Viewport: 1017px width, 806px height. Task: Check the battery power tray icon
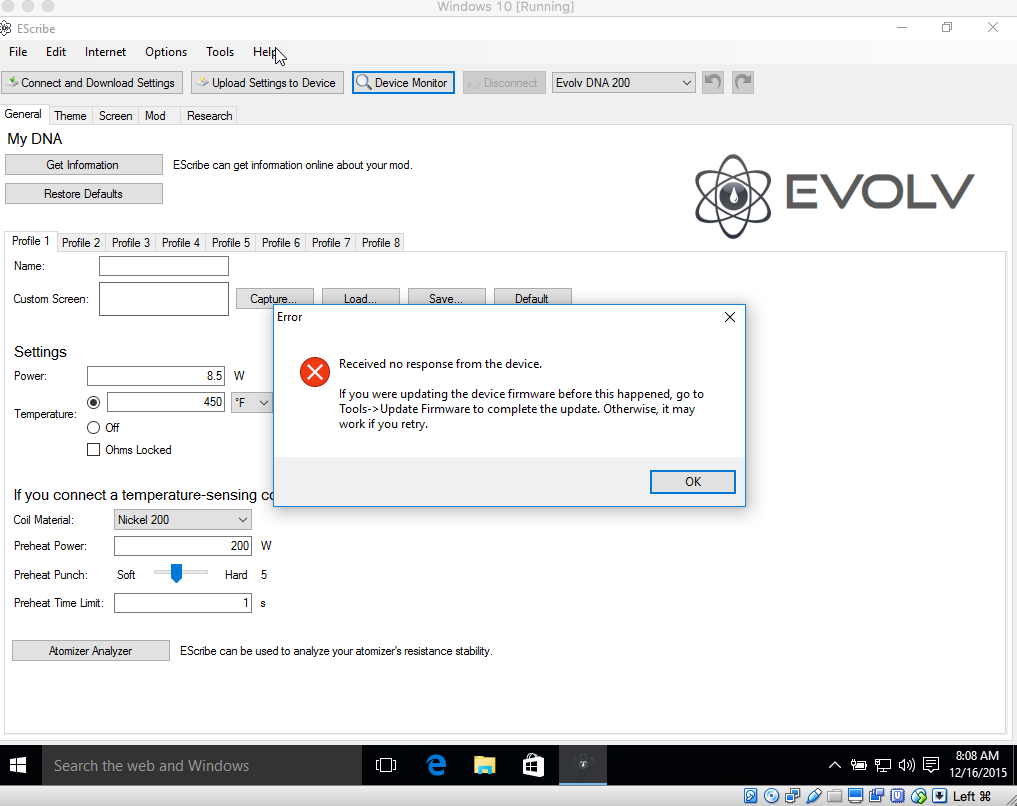tap(859, 765)
